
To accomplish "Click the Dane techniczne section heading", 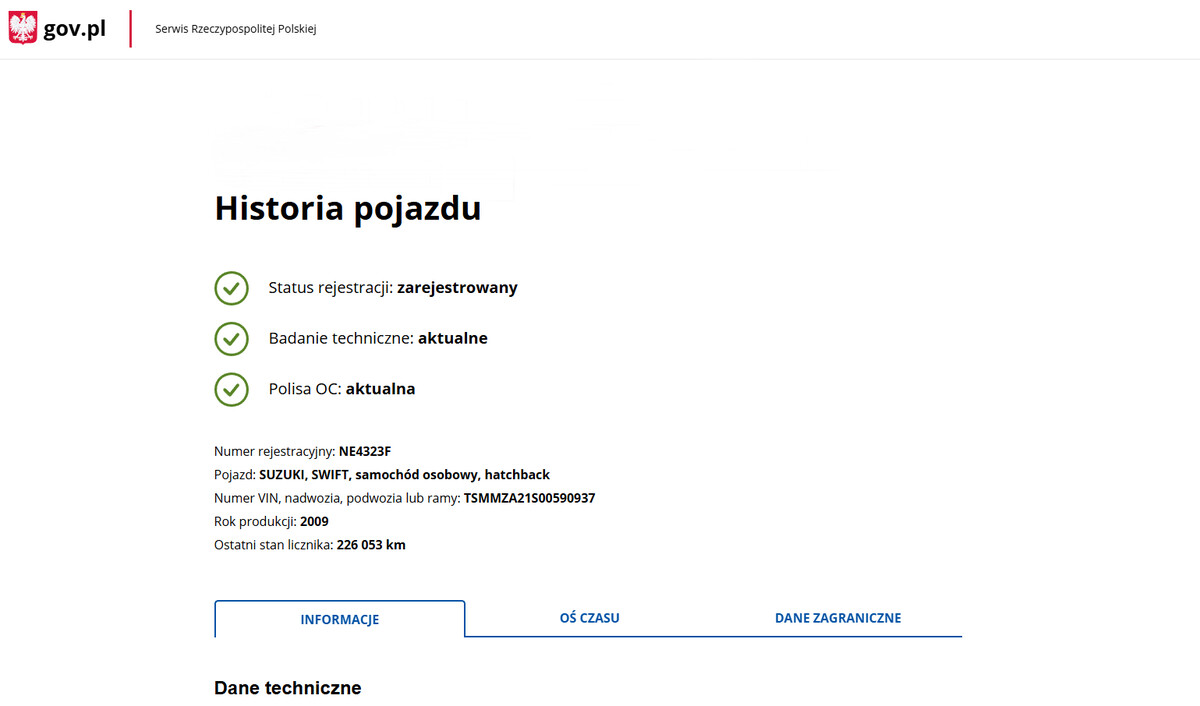I will pyautogui.click(x=287, y=688).
